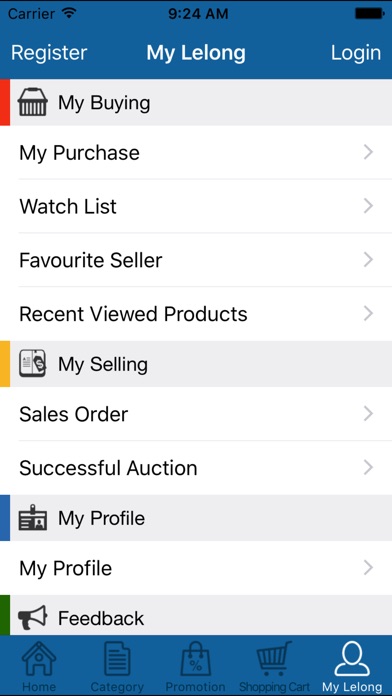Tap the Login button

click(356, 53)
